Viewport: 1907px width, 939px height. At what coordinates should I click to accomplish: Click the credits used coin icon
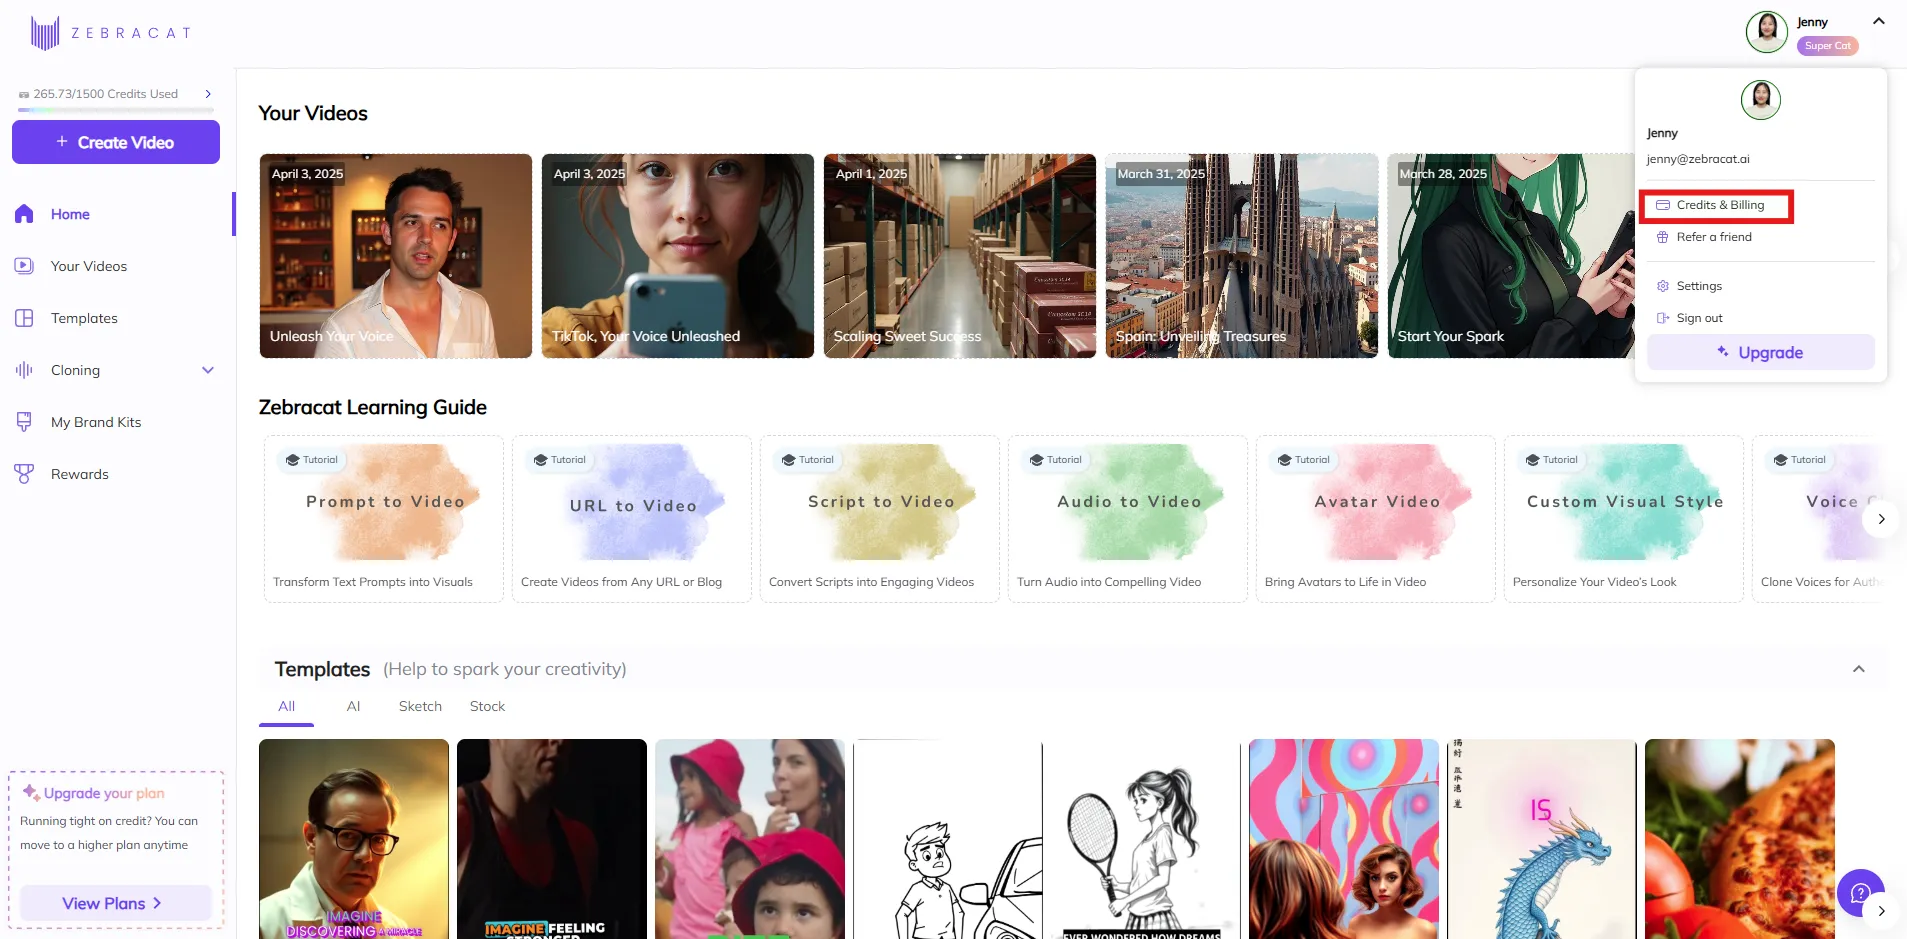[24, 95]
